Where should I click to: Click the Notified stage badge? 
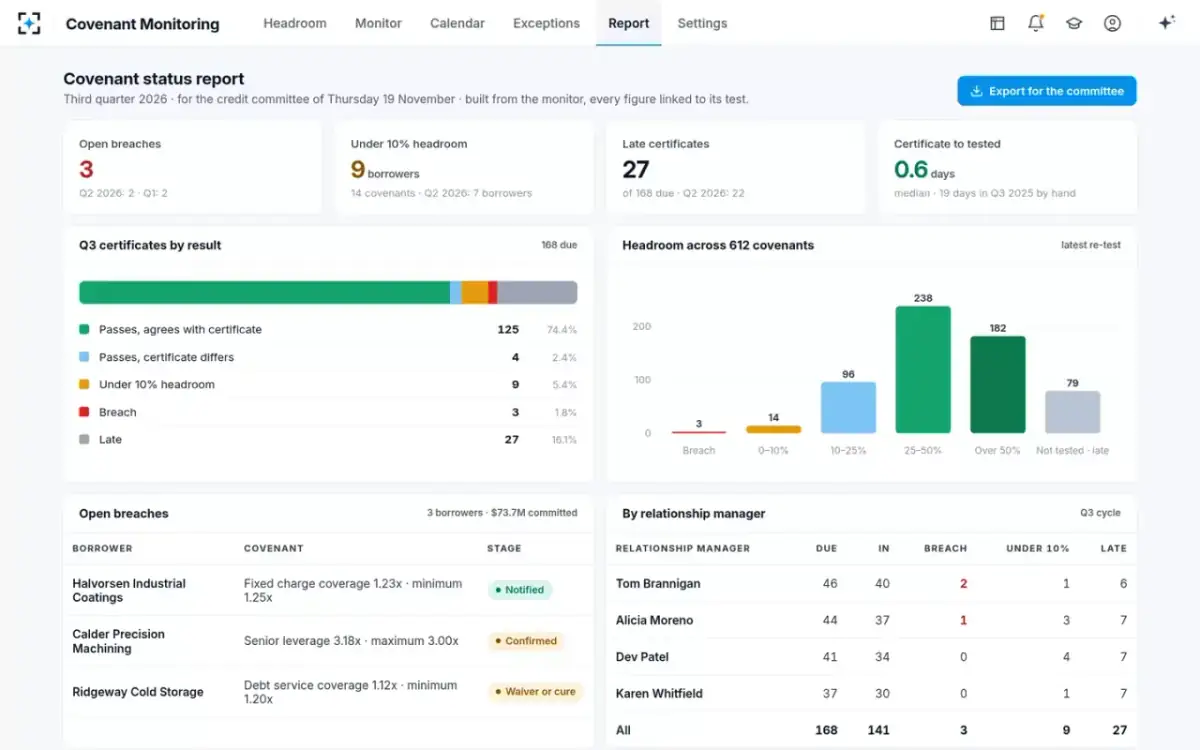click(x=521, y=590)
